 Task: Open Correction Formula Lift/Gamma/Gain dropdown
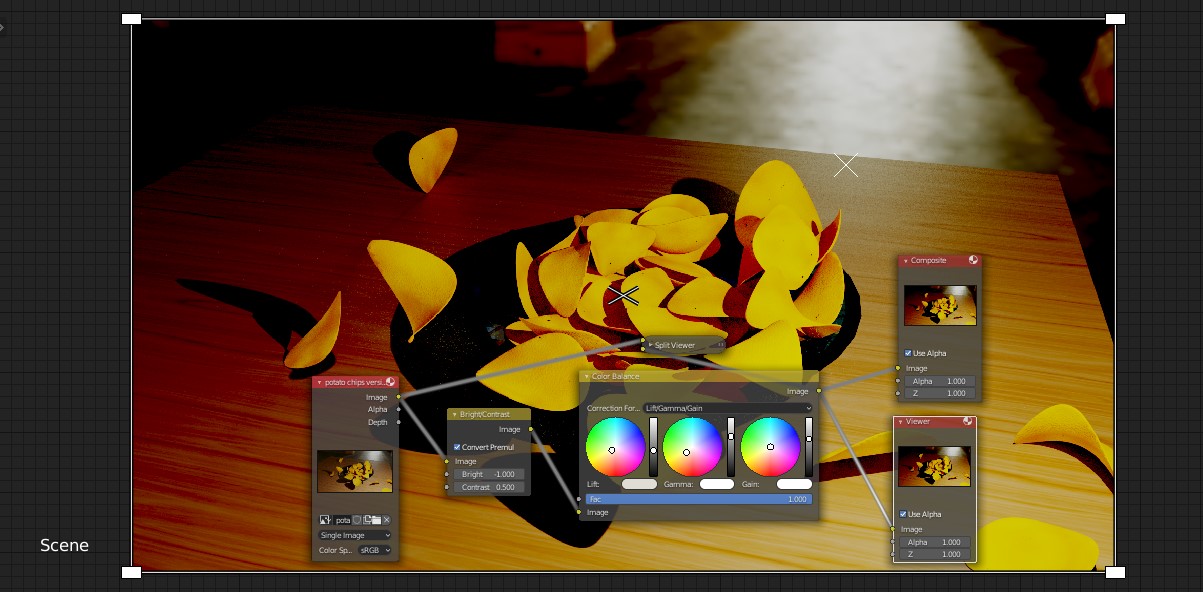pos(728,408)
